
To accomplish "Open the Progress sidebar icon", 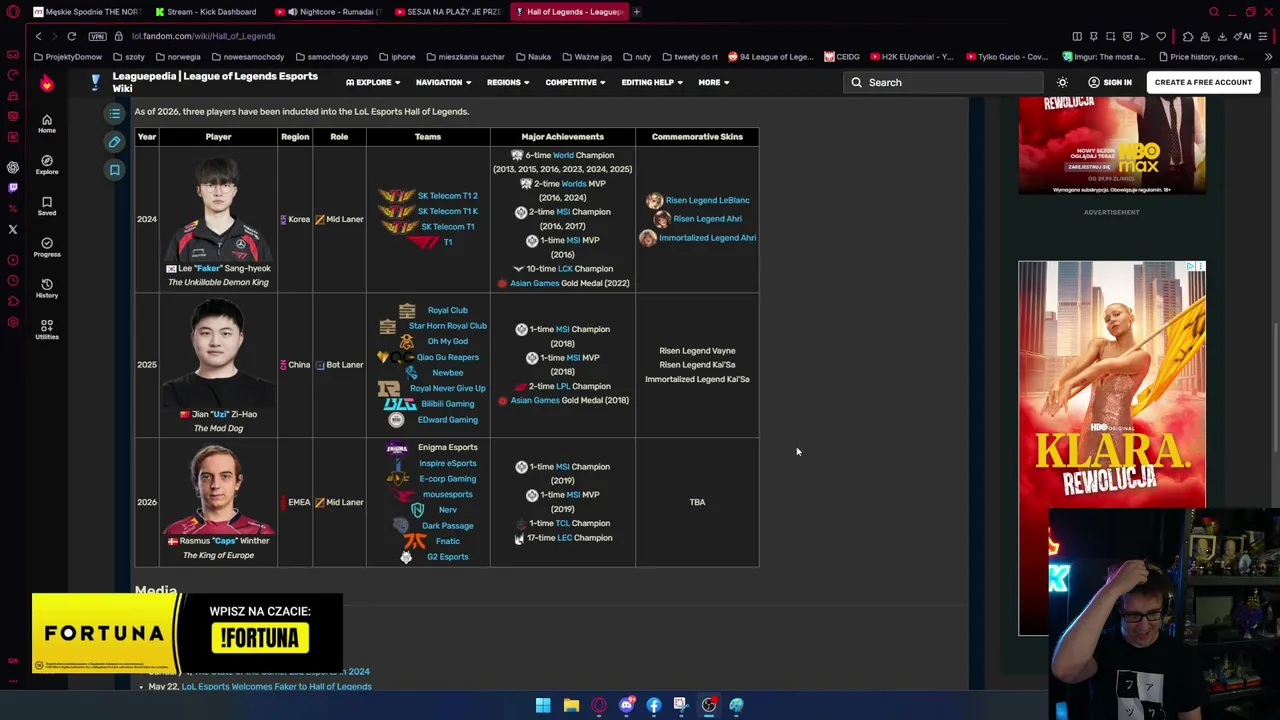I will coord(47,246).
